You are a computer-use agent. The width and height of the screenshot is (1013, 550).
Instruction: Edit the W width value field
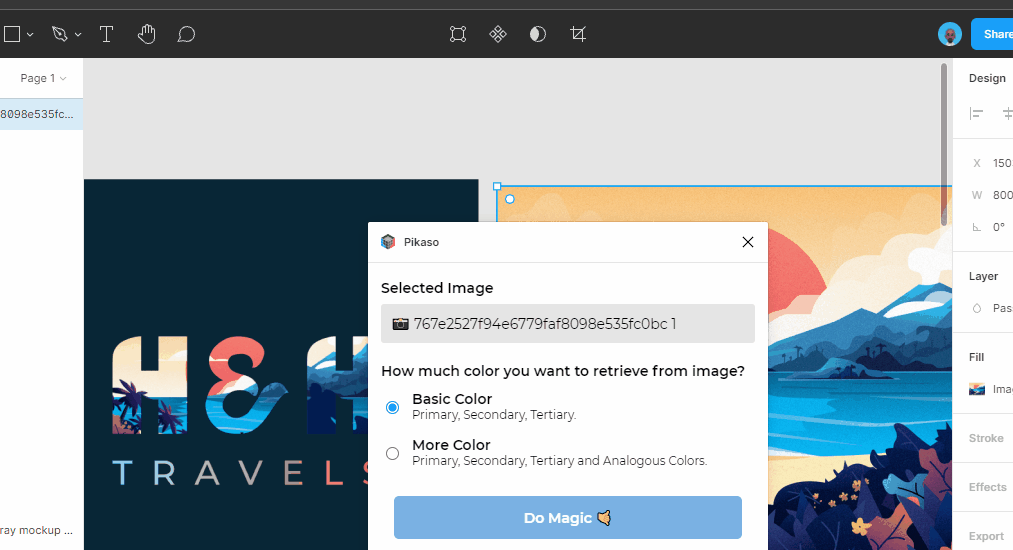(x=1001, y=195)
